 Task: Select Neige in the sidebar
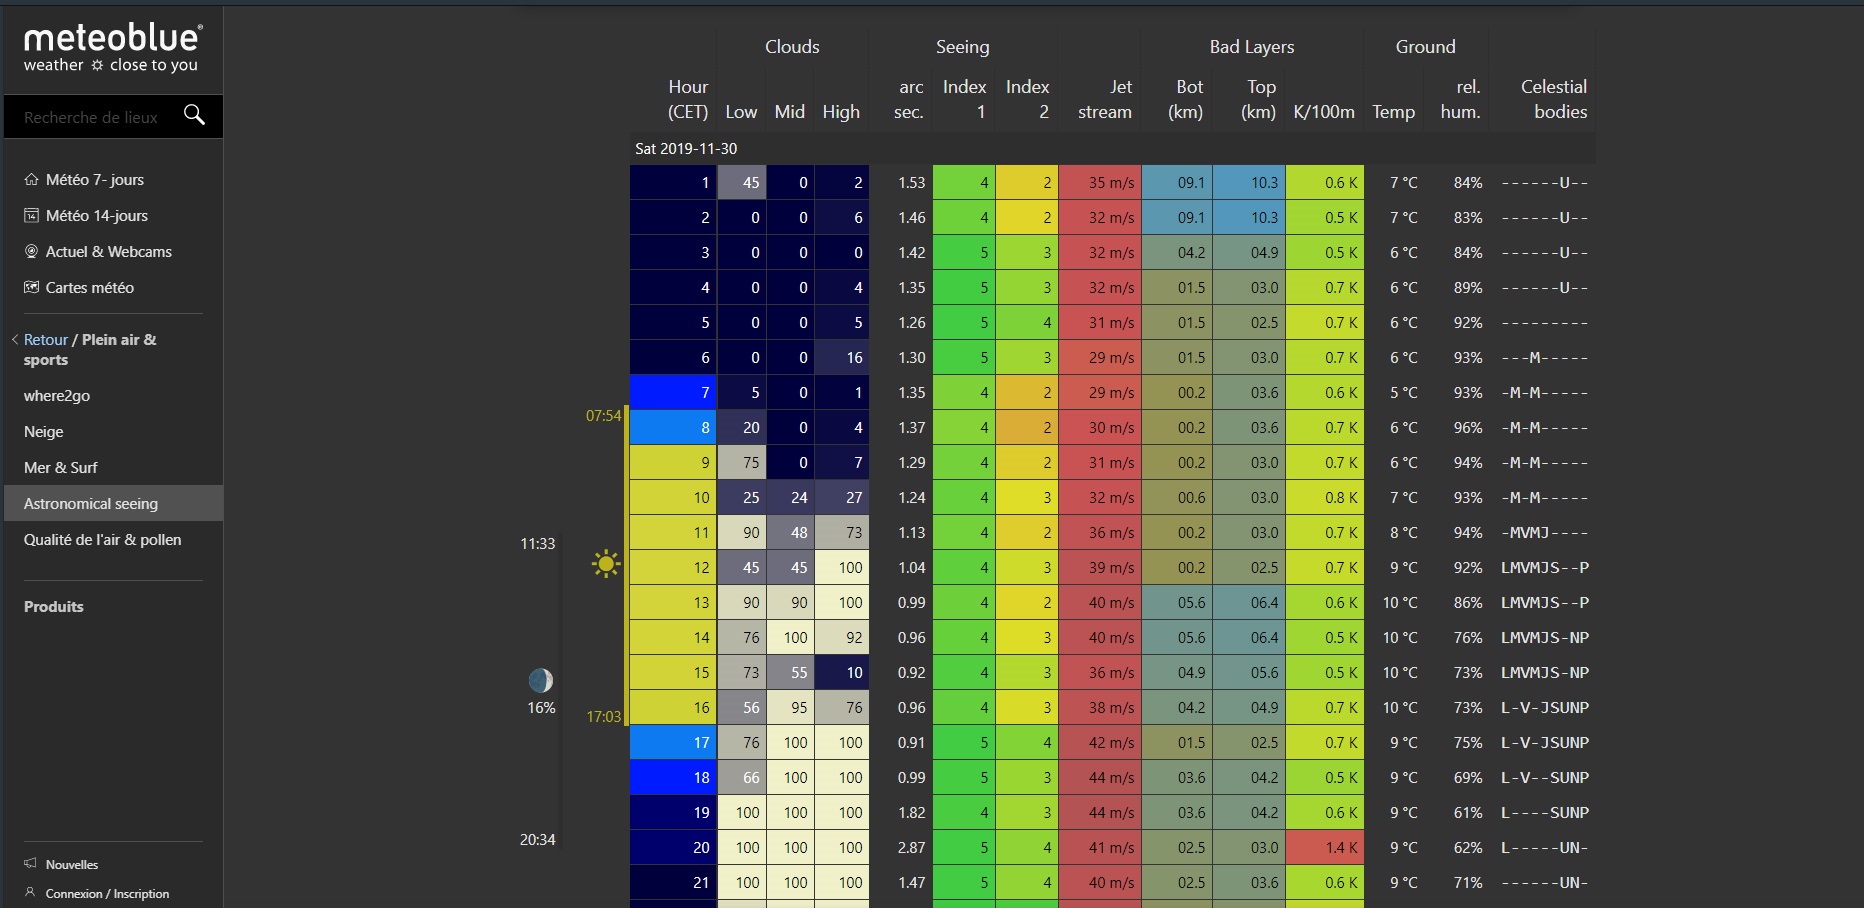[x=44, y=432]
